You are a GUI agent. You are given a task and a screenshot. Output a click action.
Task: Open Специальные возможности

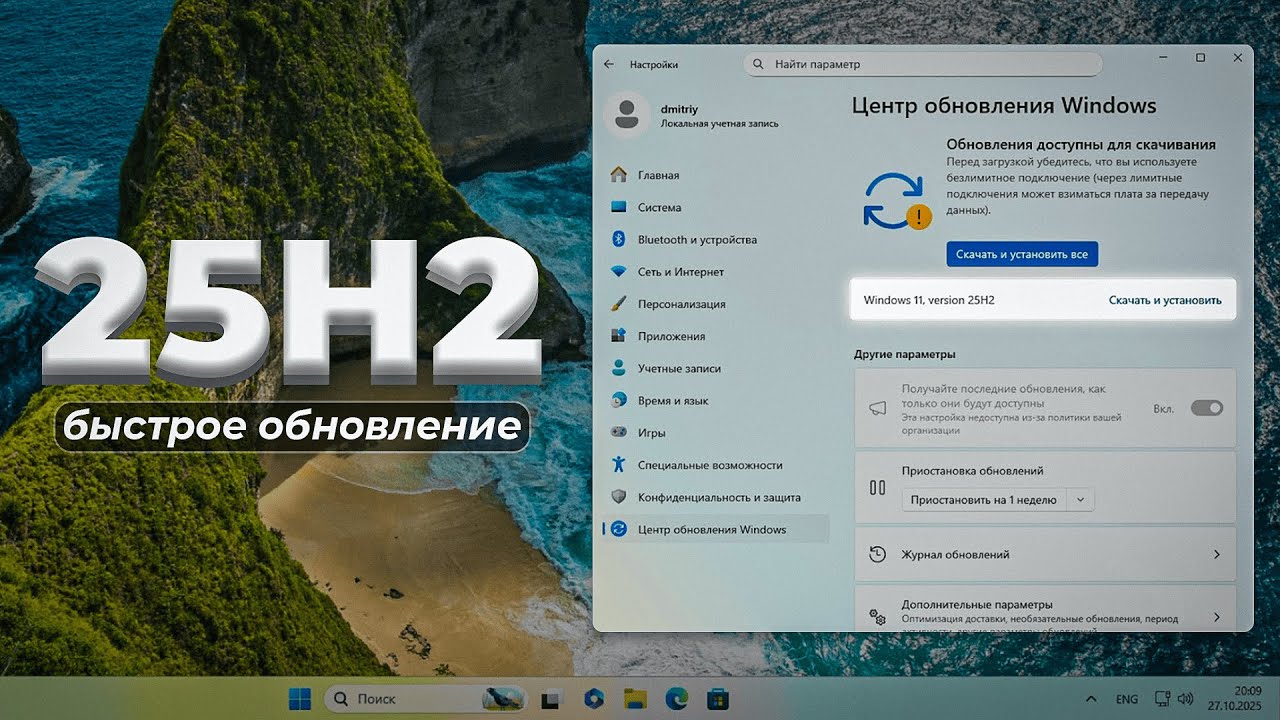tap(716, 465)
